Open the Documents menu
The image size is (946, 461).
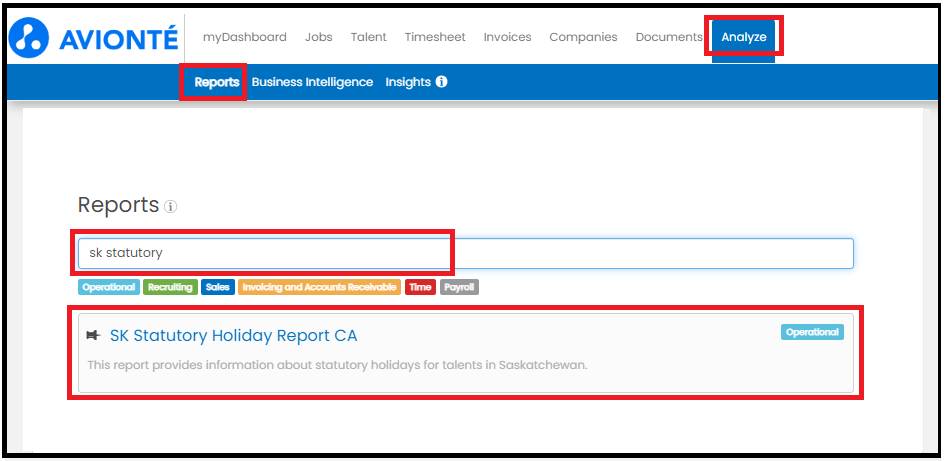[669, 37]
